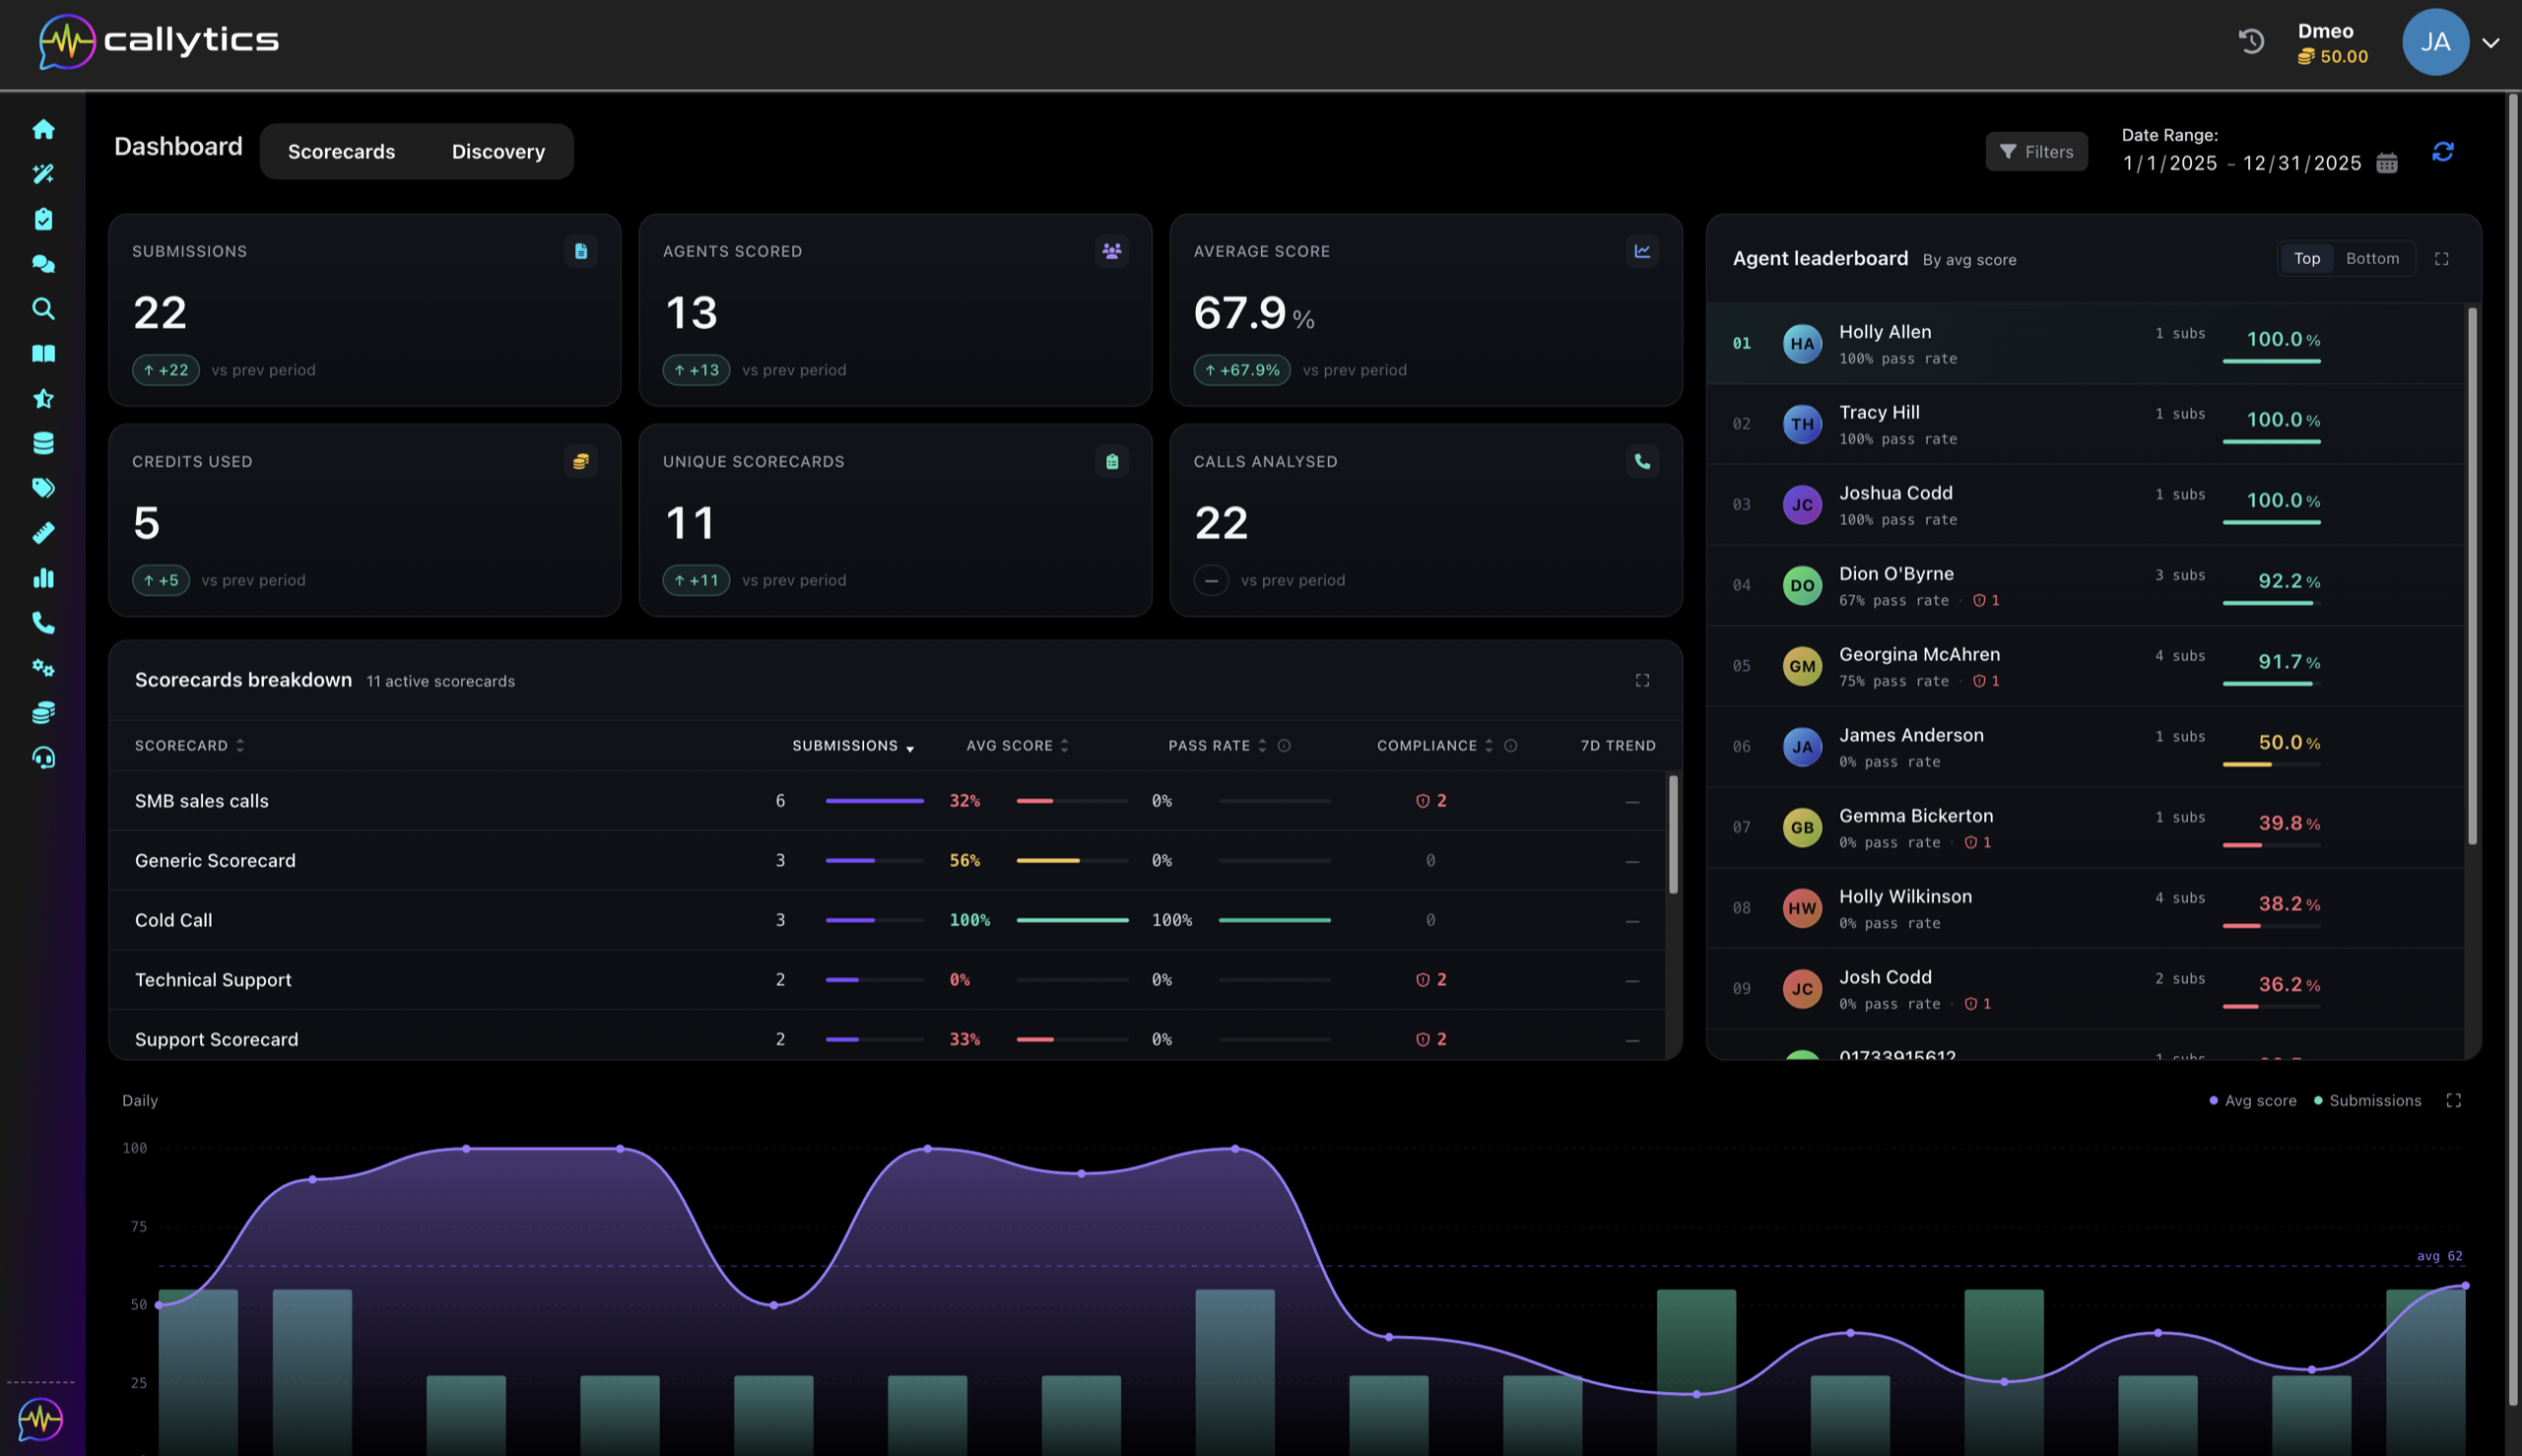Screen dimensions: 2522x1456
Task: Sort table by Submissions column
Action: [853, 746]
